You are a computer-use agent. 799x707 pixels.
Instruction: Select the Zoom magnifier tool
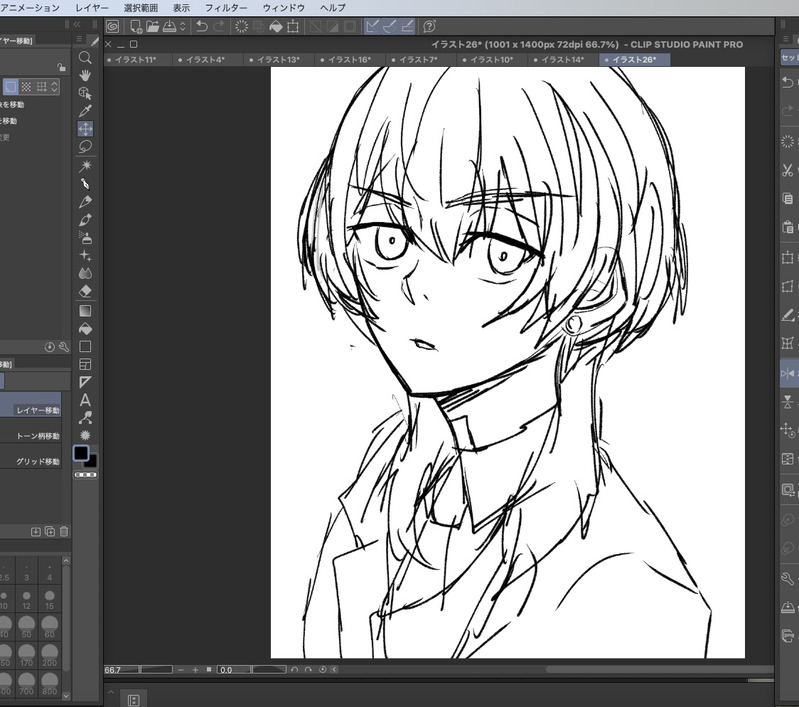click(x=85, y=58)
